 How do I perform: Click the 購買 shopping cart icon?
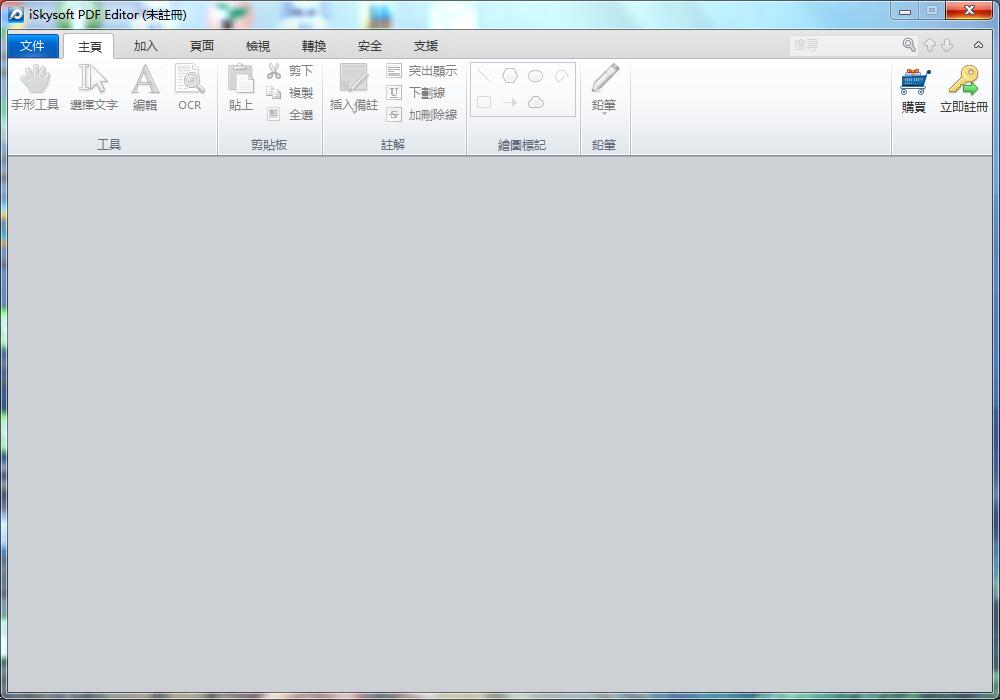point(914,82)
